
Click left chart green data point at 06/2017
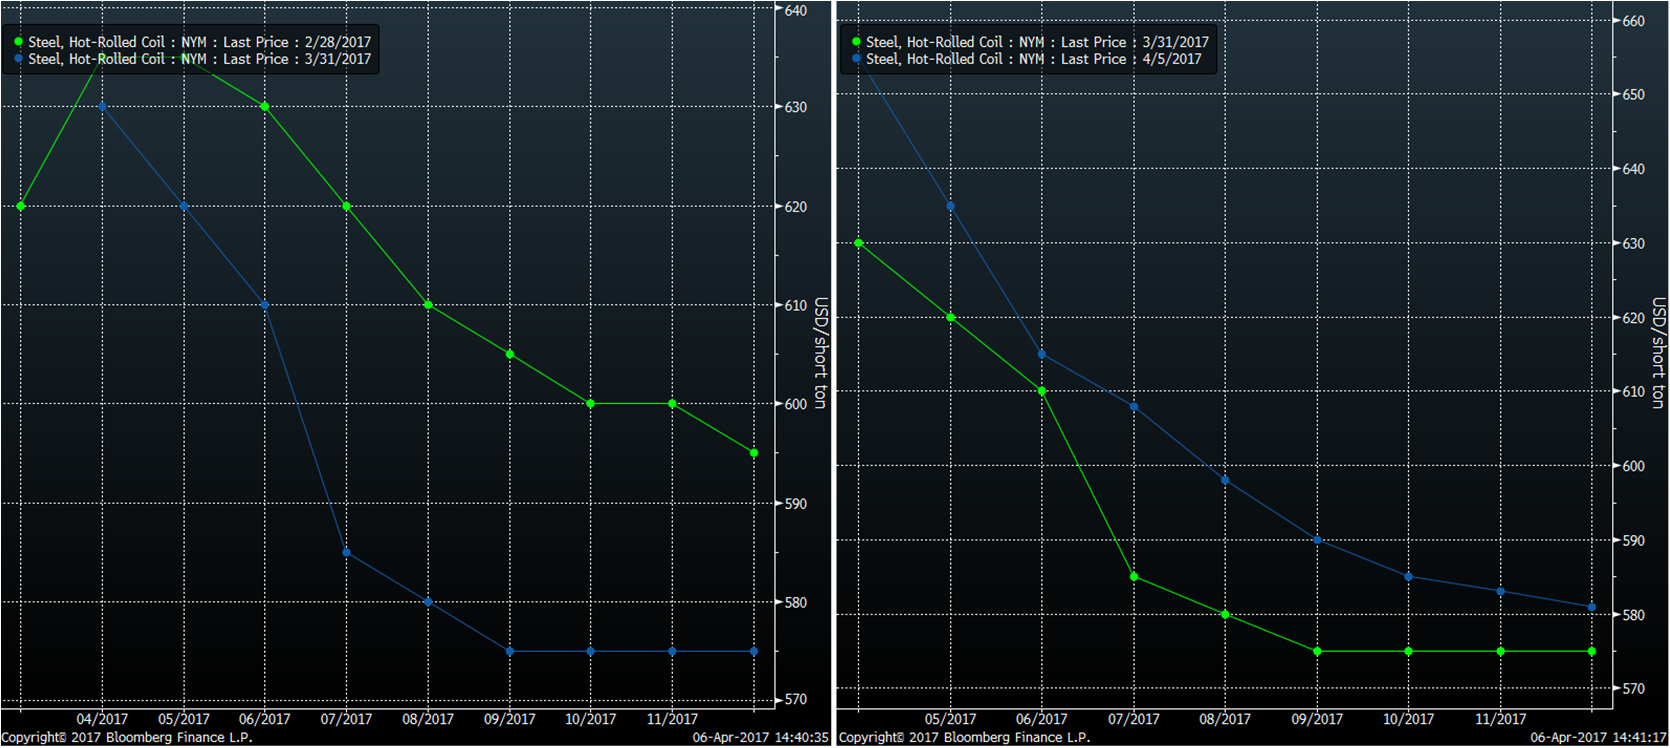(265, 106)
